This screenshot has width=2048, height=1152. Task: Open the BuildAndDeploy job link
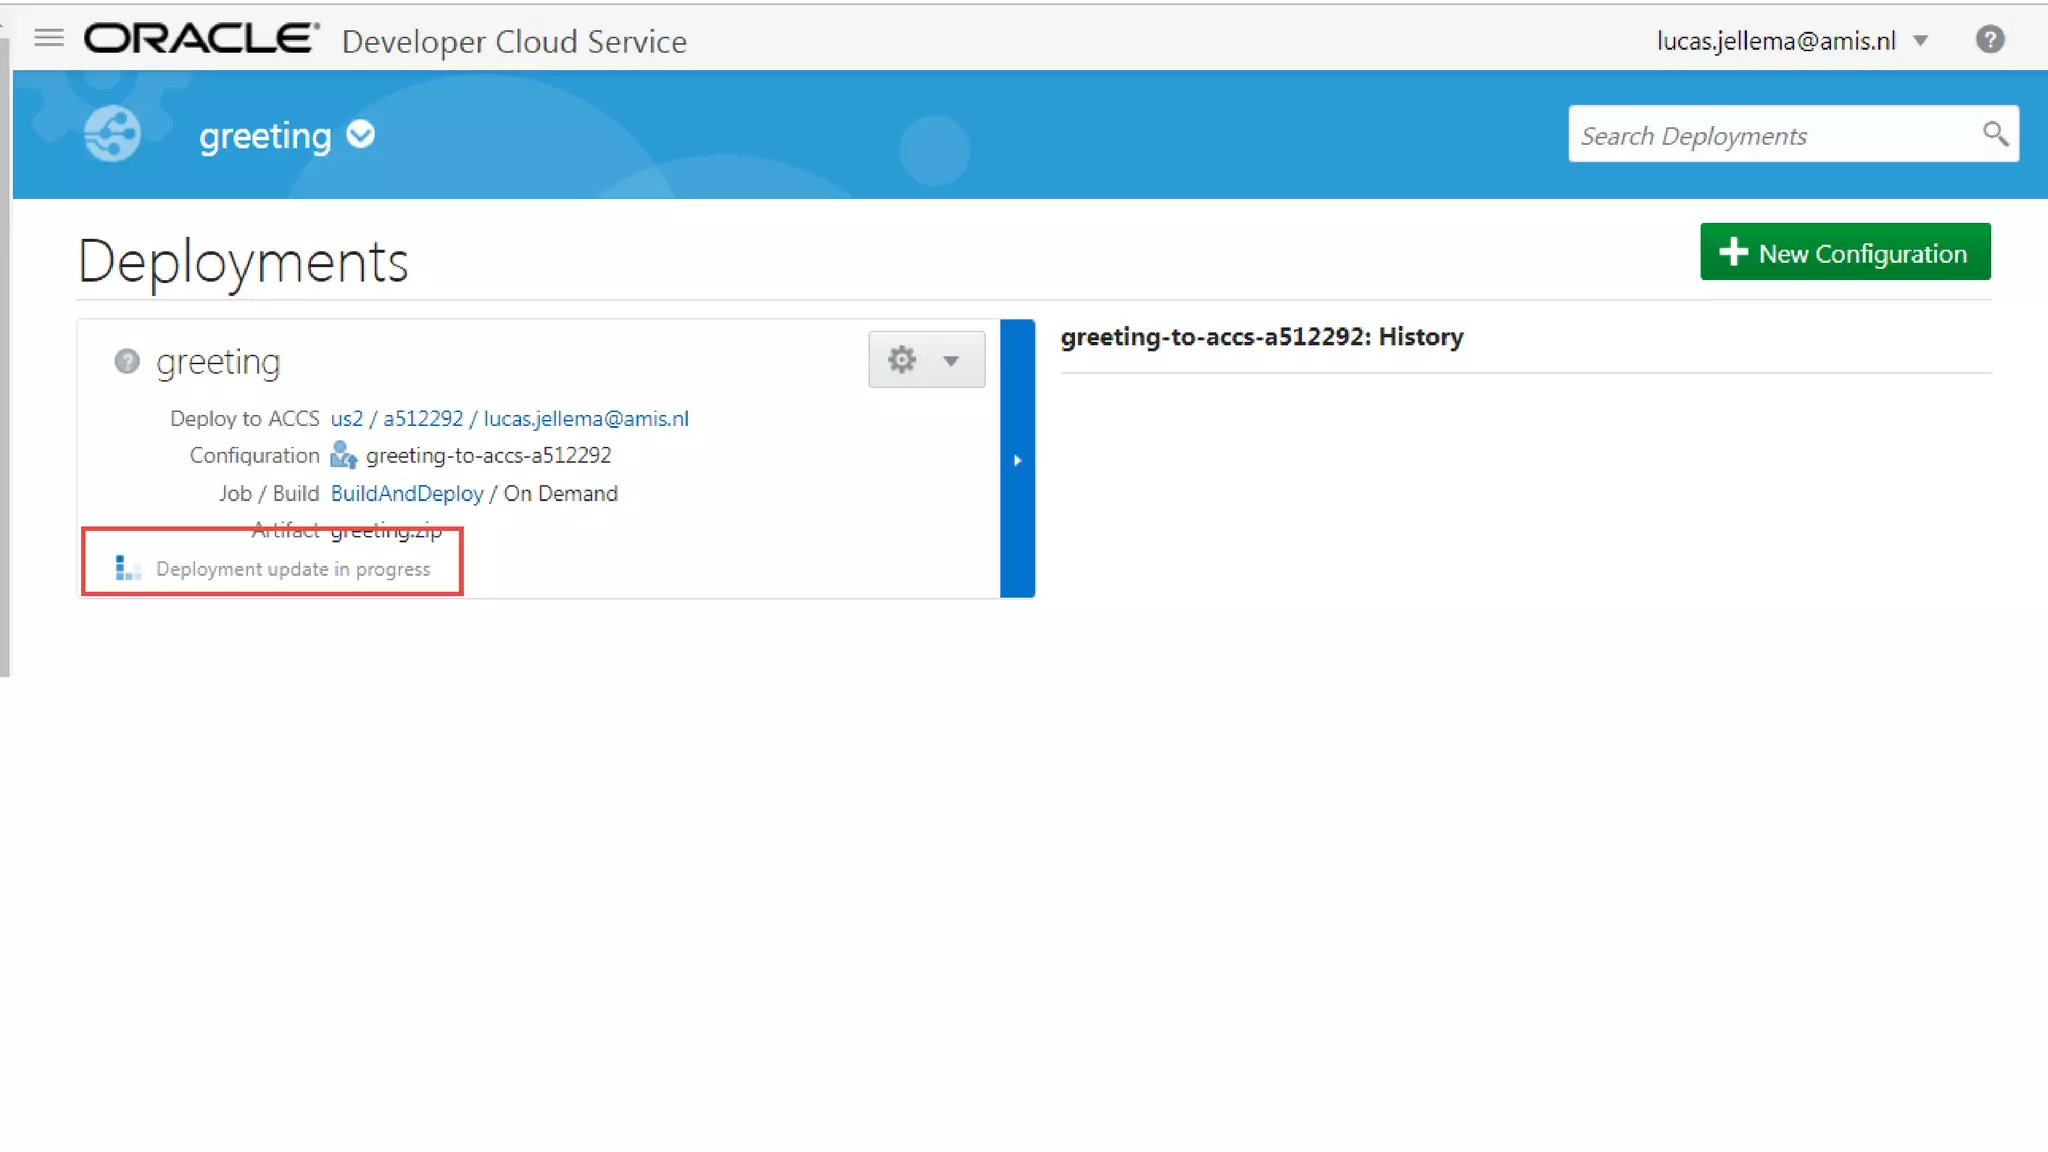click(x=406, y=493)
